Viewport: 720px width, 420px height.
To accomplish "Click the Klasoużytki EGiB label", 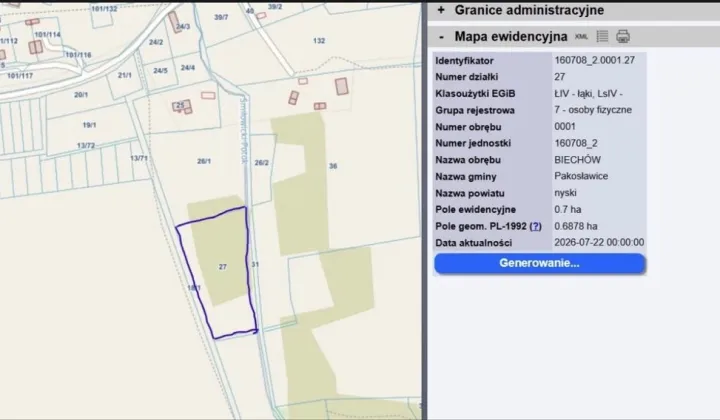I will (x=475, y=94).
